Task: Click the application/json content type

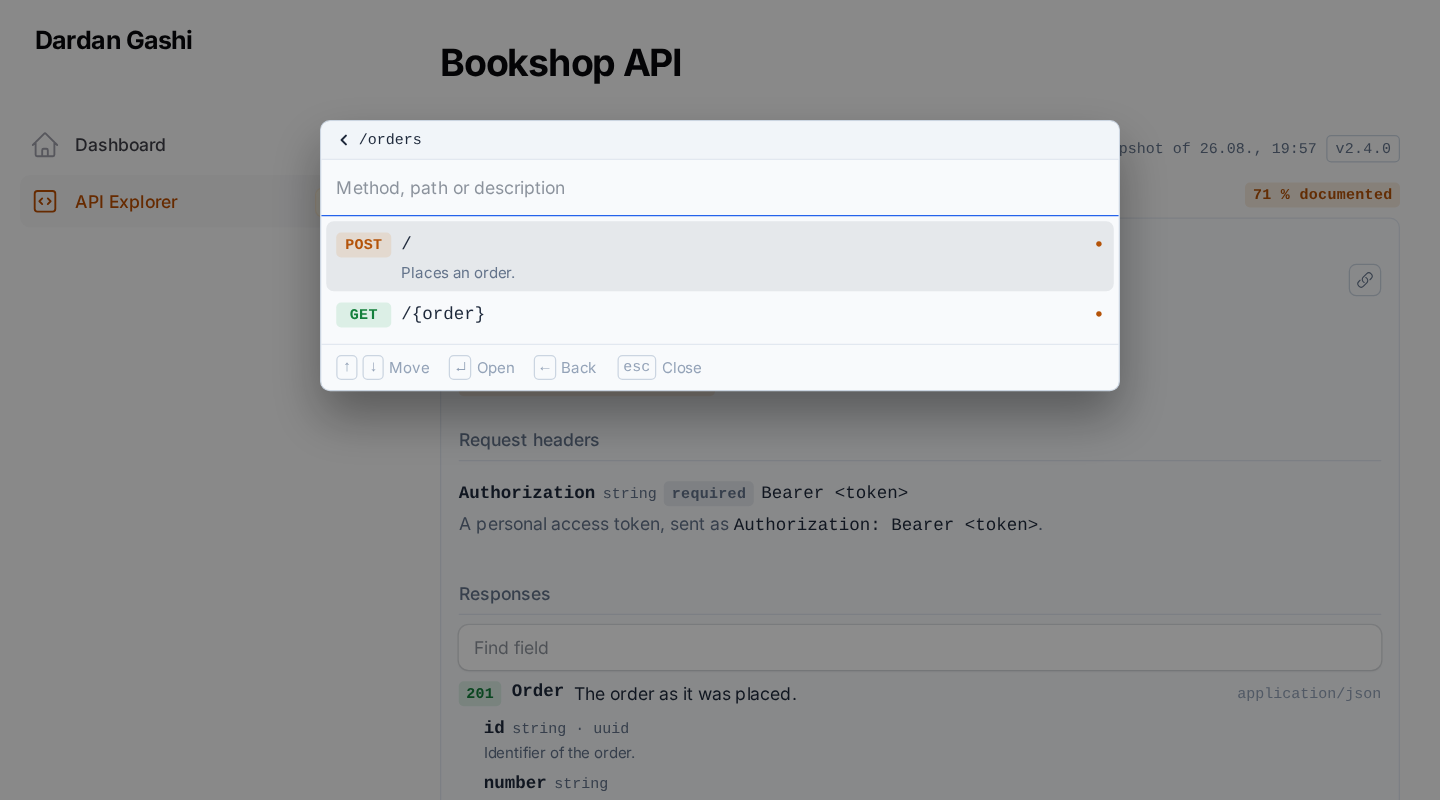Action: click(x=1309, y=694)
